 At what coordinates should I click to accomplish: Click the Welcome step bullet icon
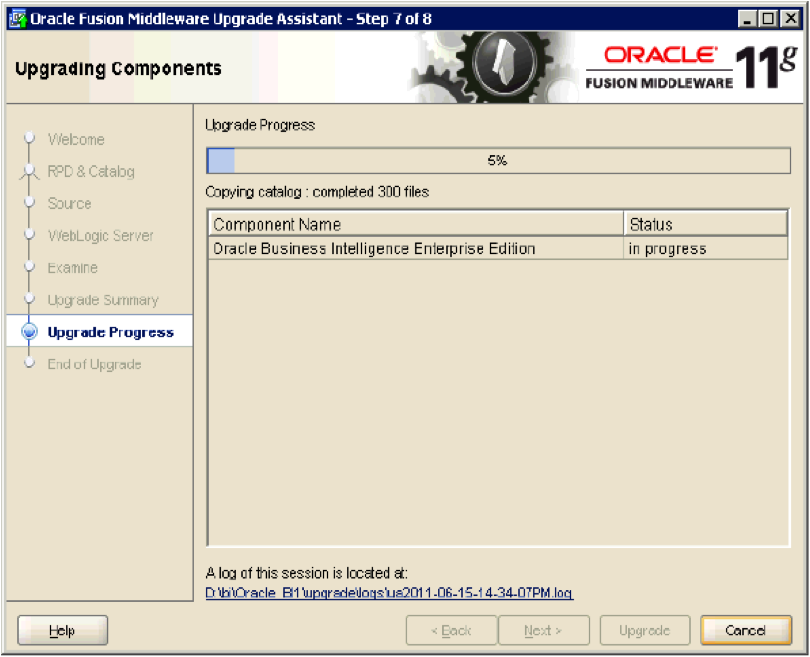coord(29,138)
